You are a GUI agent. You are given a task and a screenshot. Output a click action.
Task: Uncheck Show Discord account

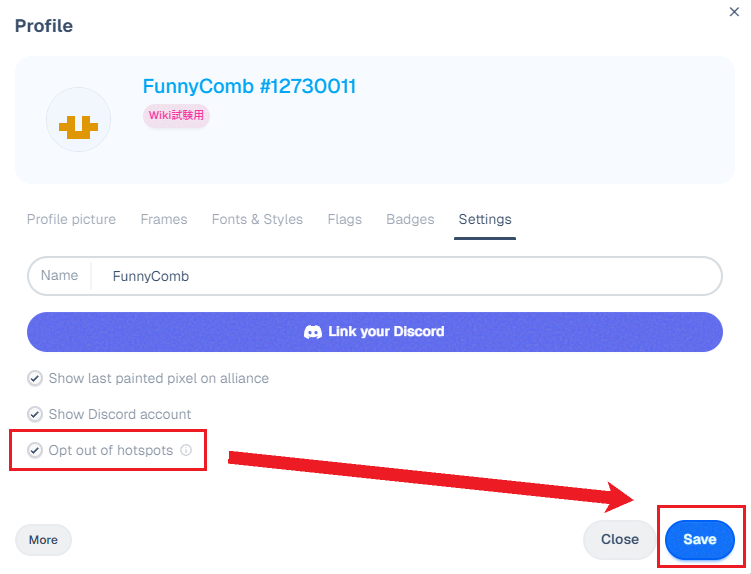pyautogui.click(x=34, y=414)
